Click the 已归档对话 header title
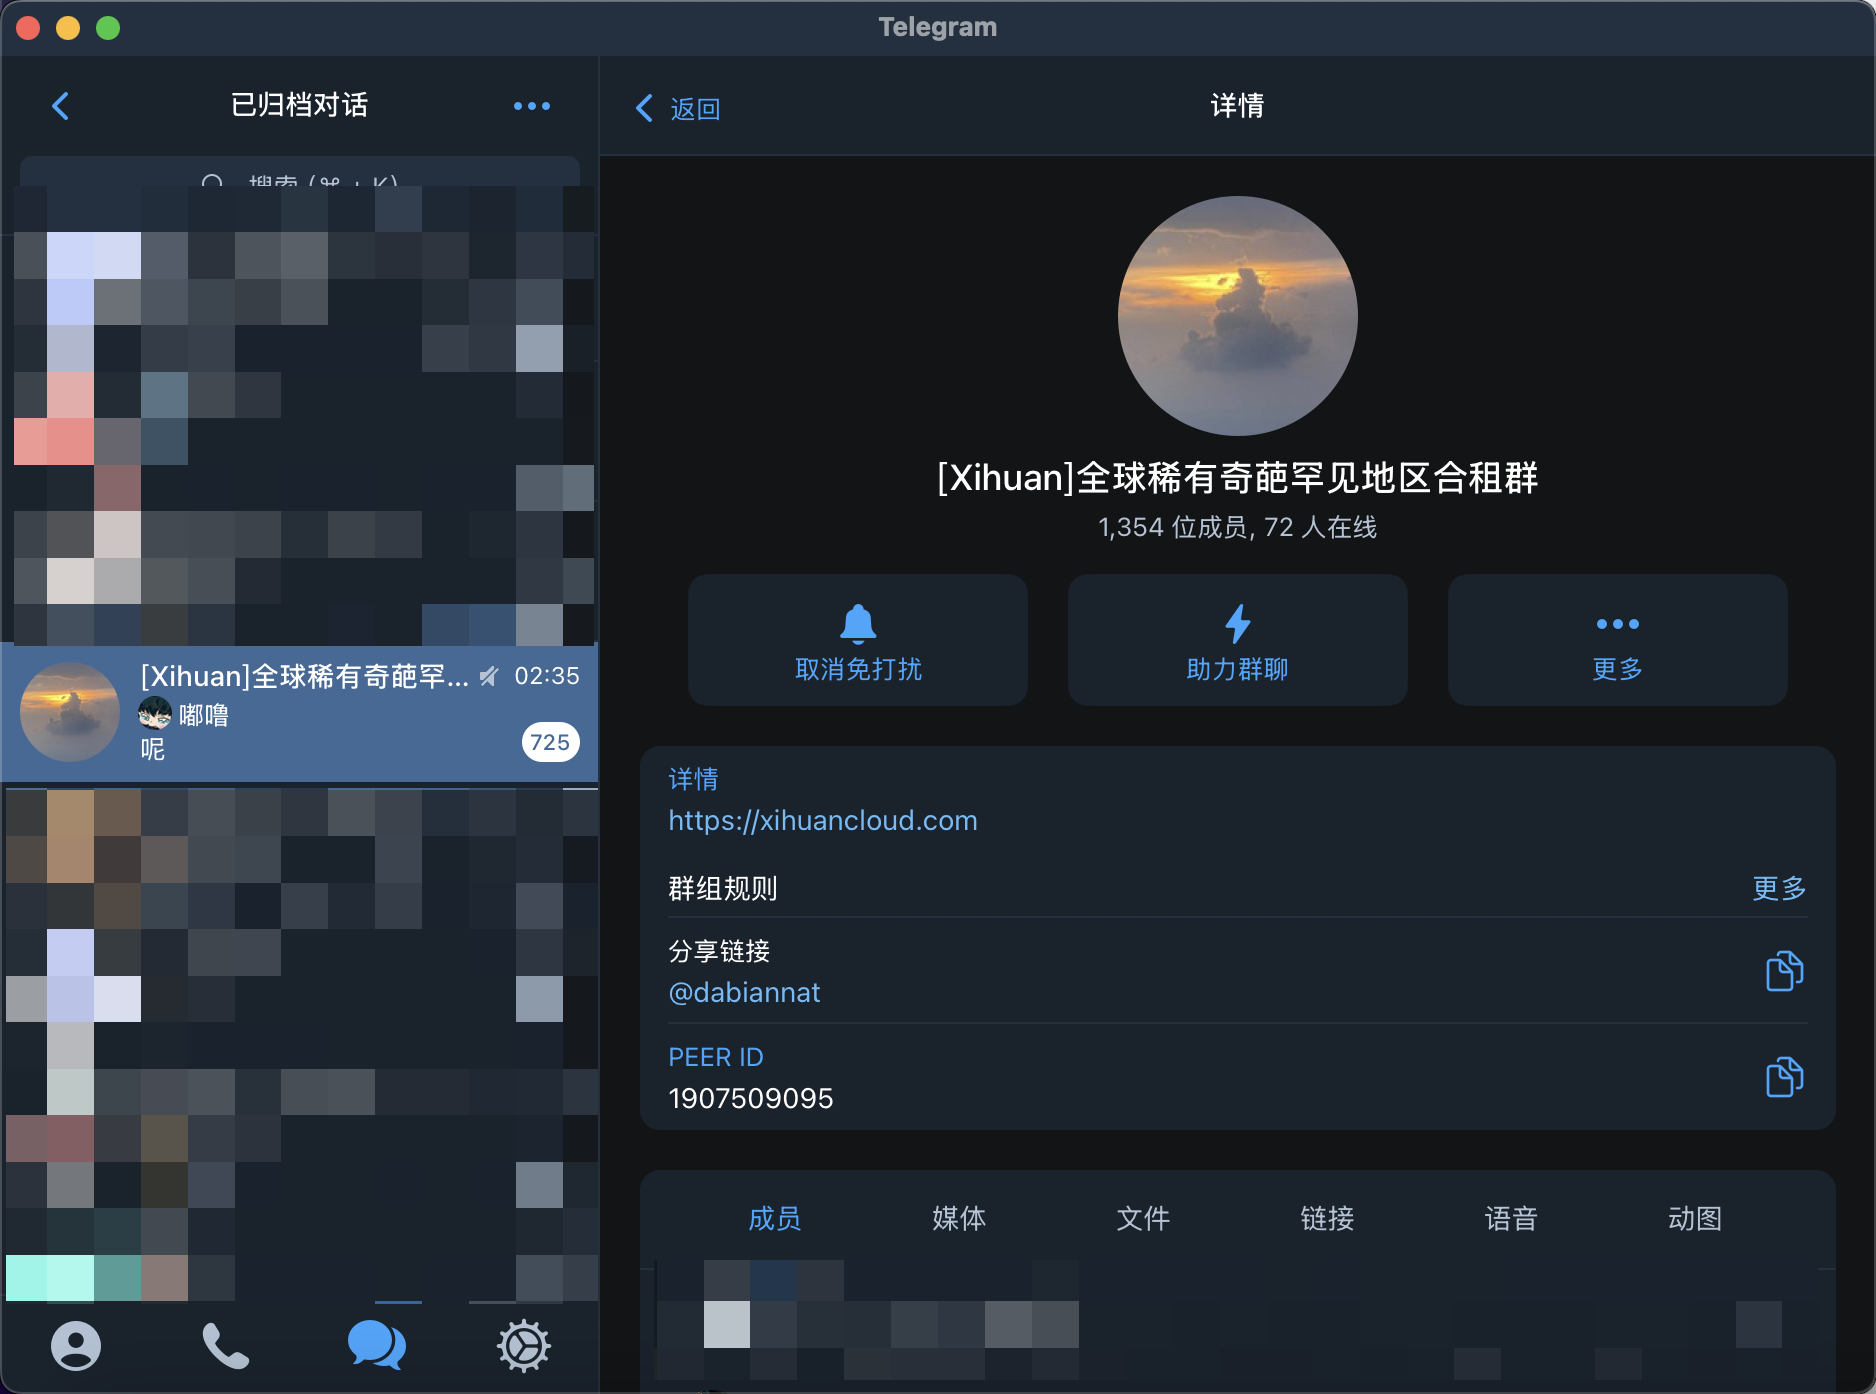Screen dimensions: 1876x1394 pyautogui.click(x=299, y=105)
